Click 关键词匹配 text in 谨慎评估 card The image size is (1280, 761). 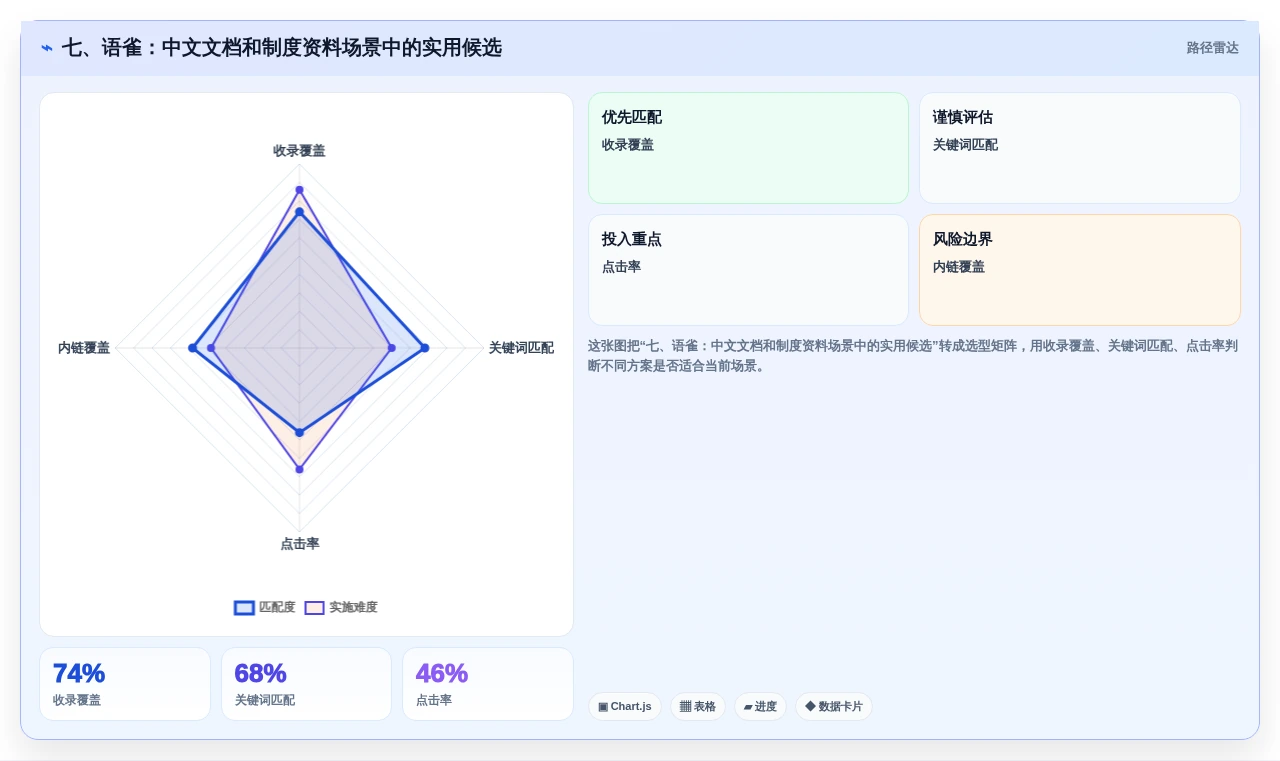tap(965, 145)
